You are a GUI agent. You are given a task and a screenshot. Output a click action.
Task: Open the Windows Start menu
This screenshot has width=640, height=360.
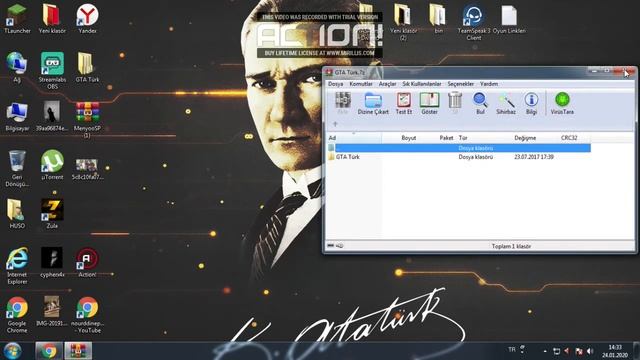(12, 351)
